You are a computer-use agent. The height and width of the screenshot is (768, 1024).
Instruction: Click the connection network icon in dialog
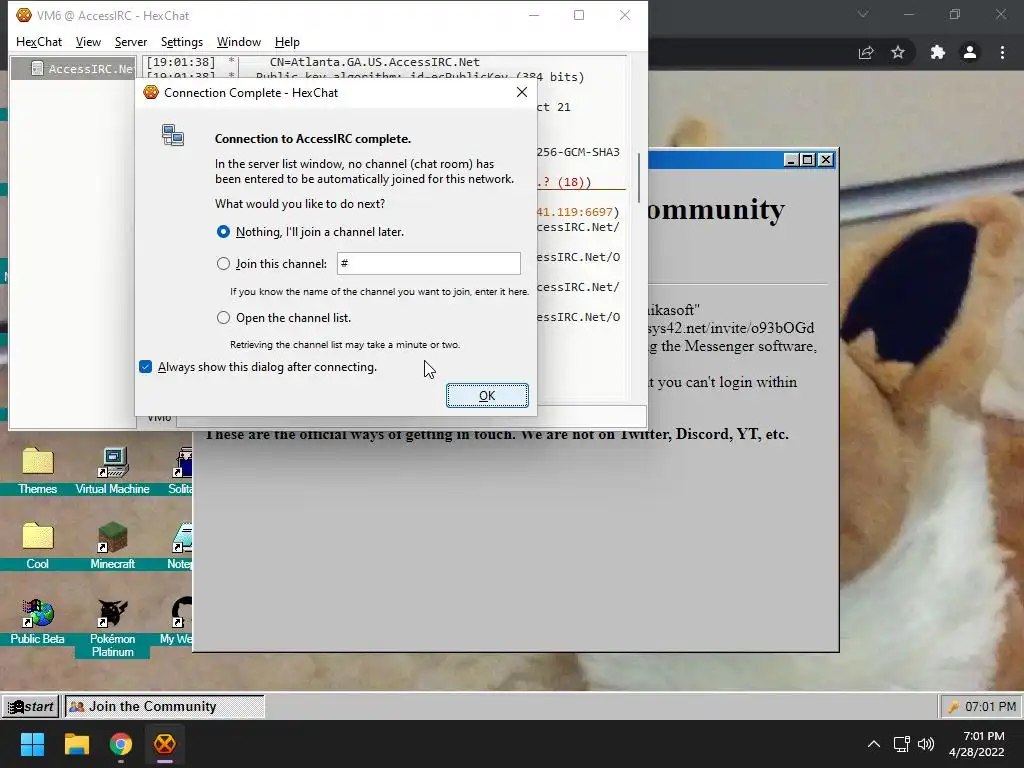pyautogui.click(x=173, y=135)
